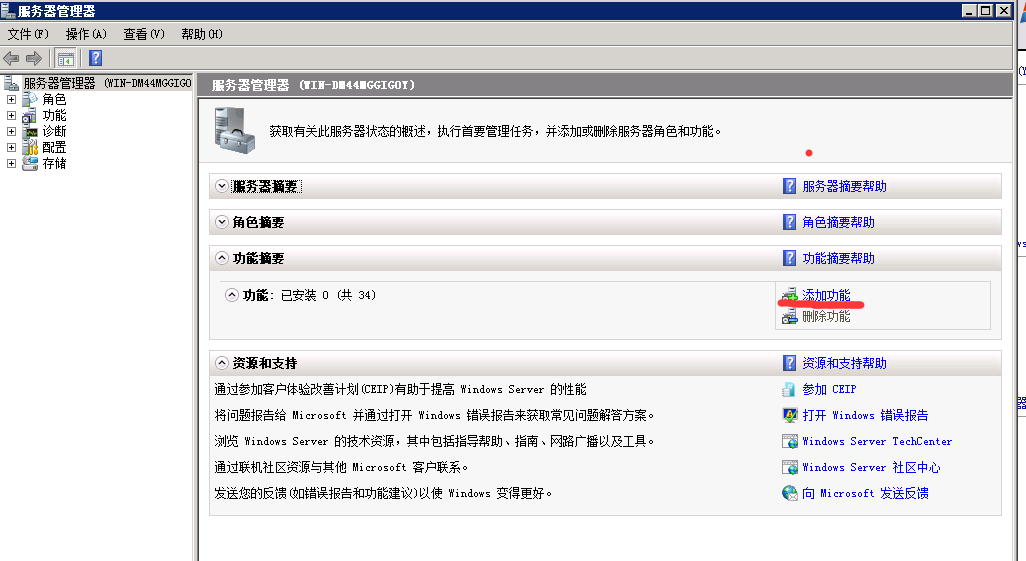This screenshot has height=561, width=1026.
Task: Click the 添加功能 link
Action: (826, 295)
